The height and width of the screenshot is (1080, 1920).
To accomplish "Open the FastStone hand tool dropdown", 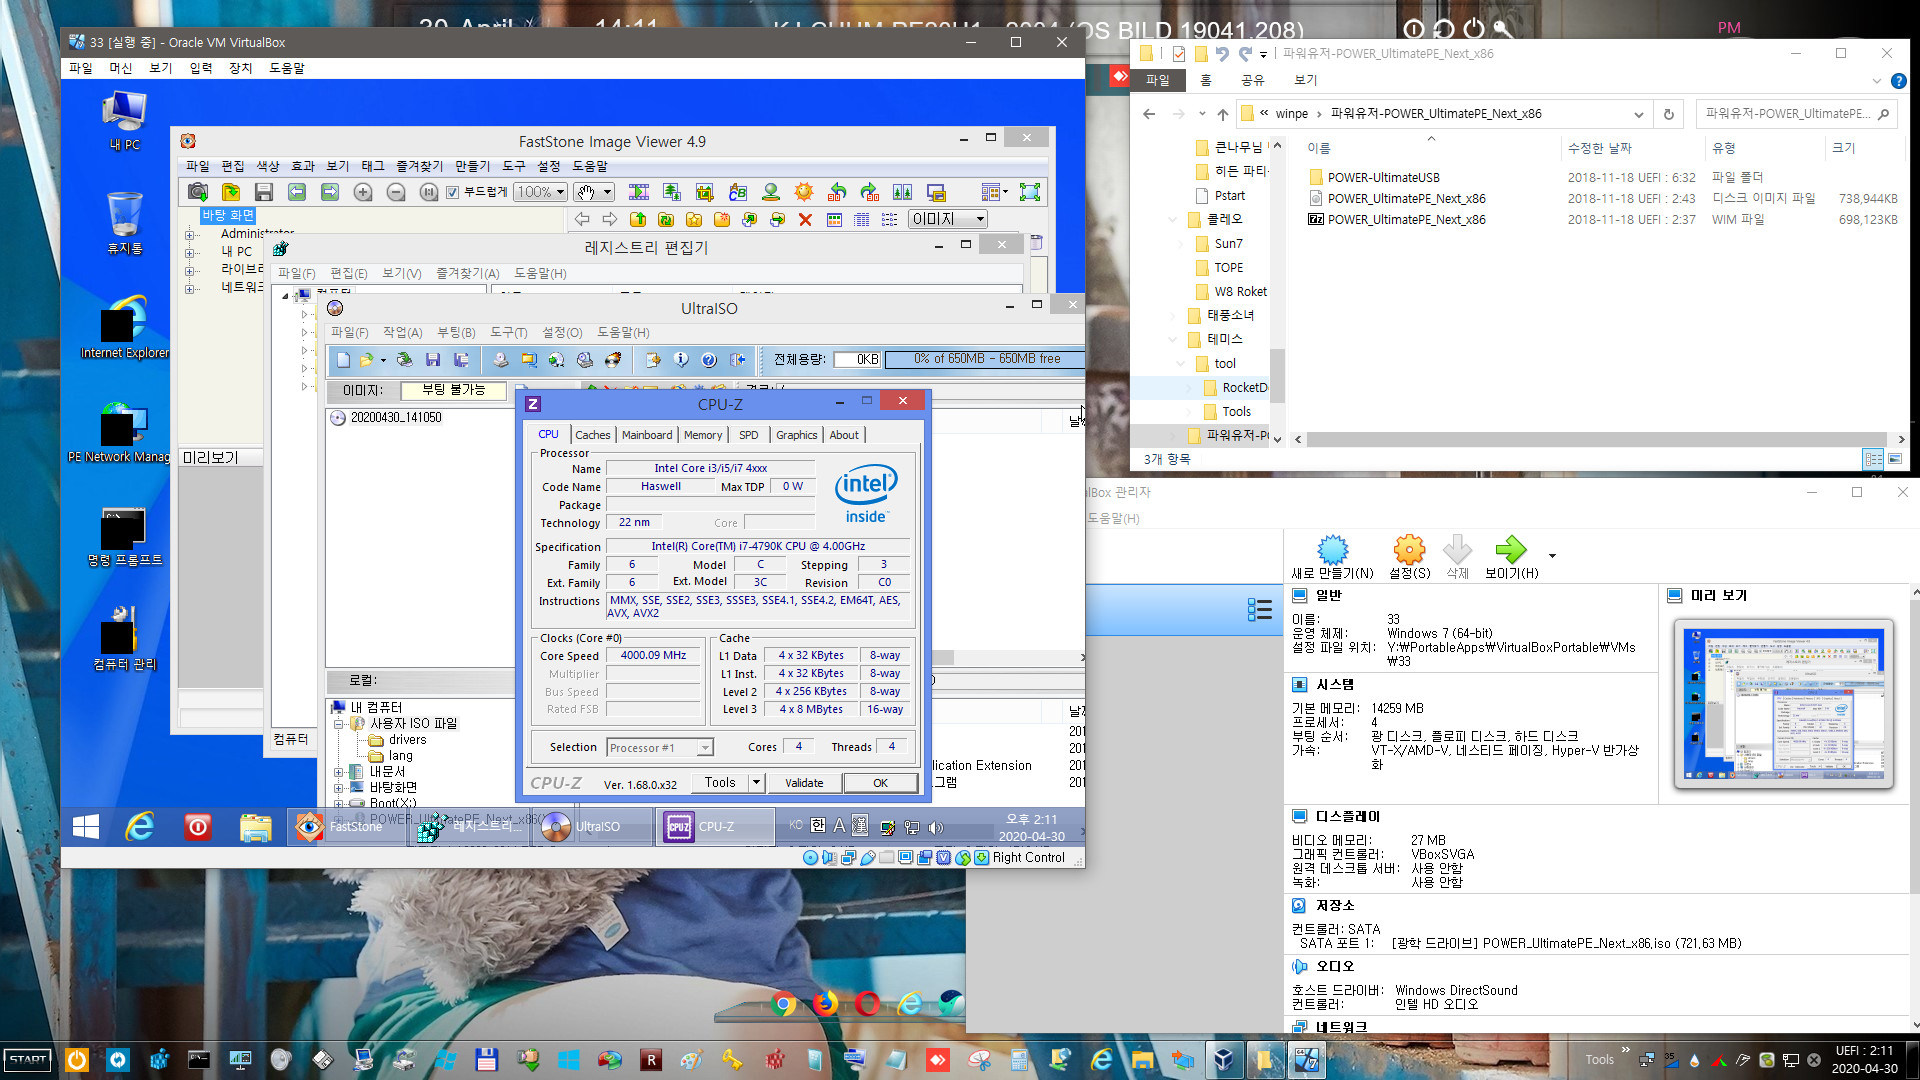I will coord(607,192).
